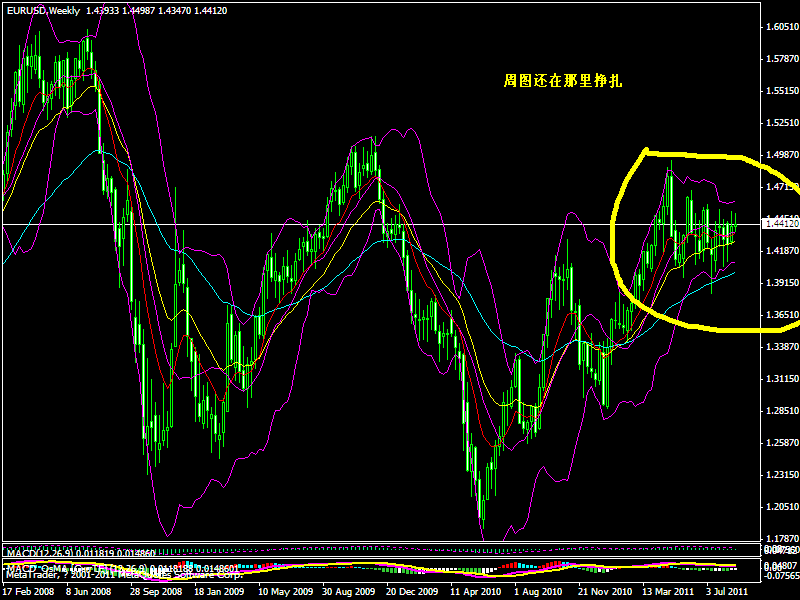
Task: Click the 1.57870 price axis label
Action: click(x=782, y=59)
